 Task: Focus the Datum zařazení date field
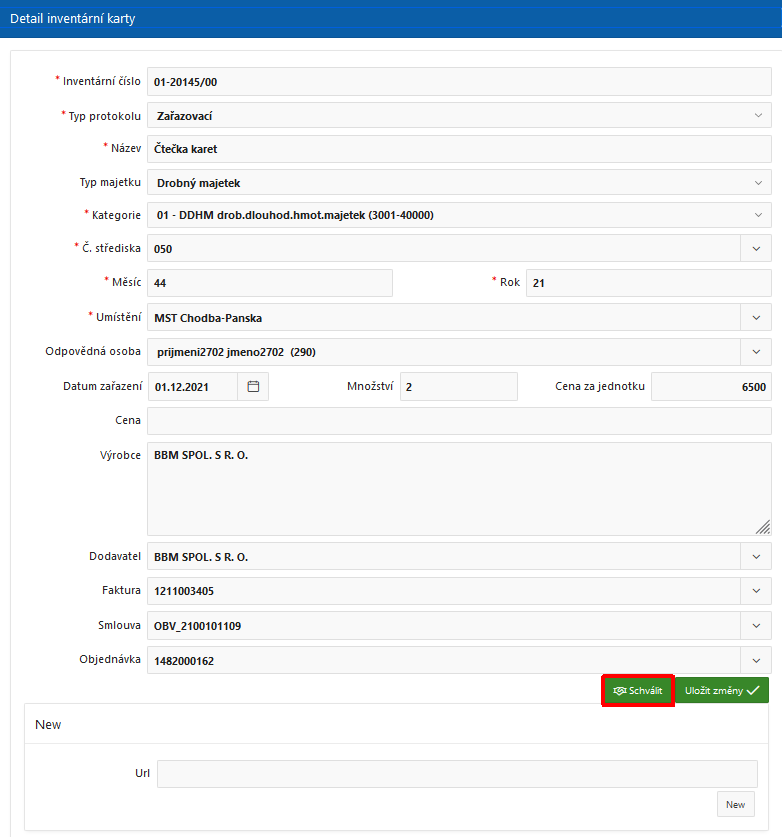[193, 386]
